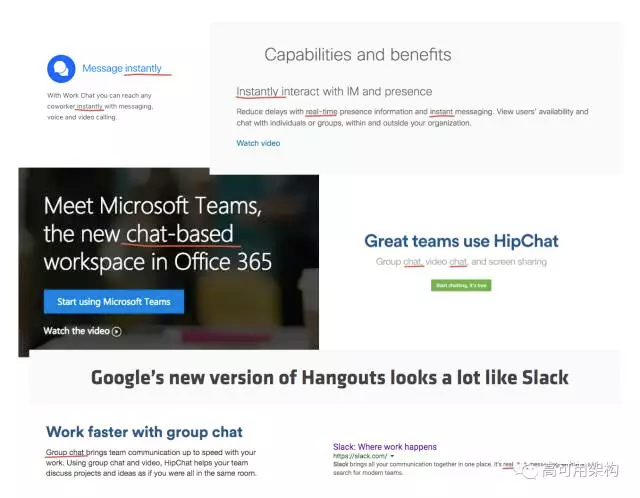Click Meet Microsoft Teams headline text
The image size is (640, 498).
[158, 234]
